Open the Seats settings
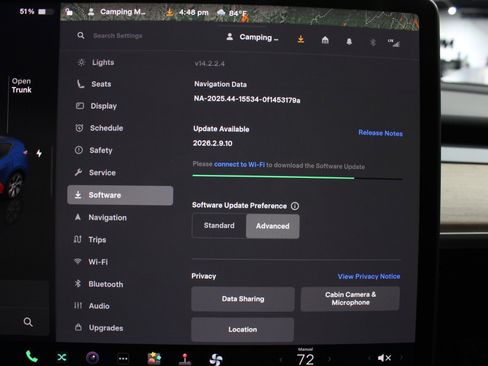Image resolution: width=488 pixels, height=366 pixels. pos(94,84)
